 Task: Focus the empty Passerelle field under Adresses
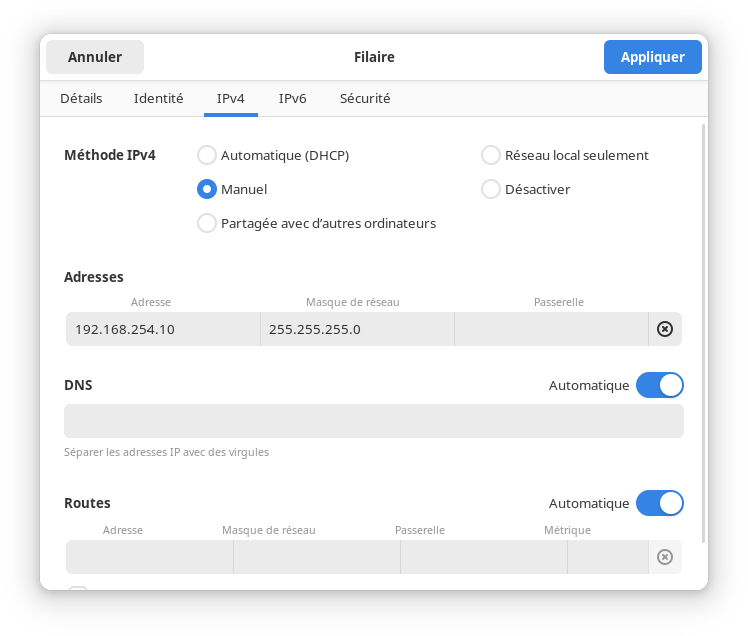coord(551,329)
